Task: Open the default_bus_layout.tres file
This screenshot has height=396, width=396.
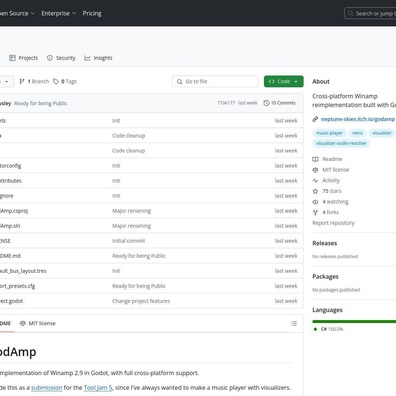Action: [x=23, y=271]
